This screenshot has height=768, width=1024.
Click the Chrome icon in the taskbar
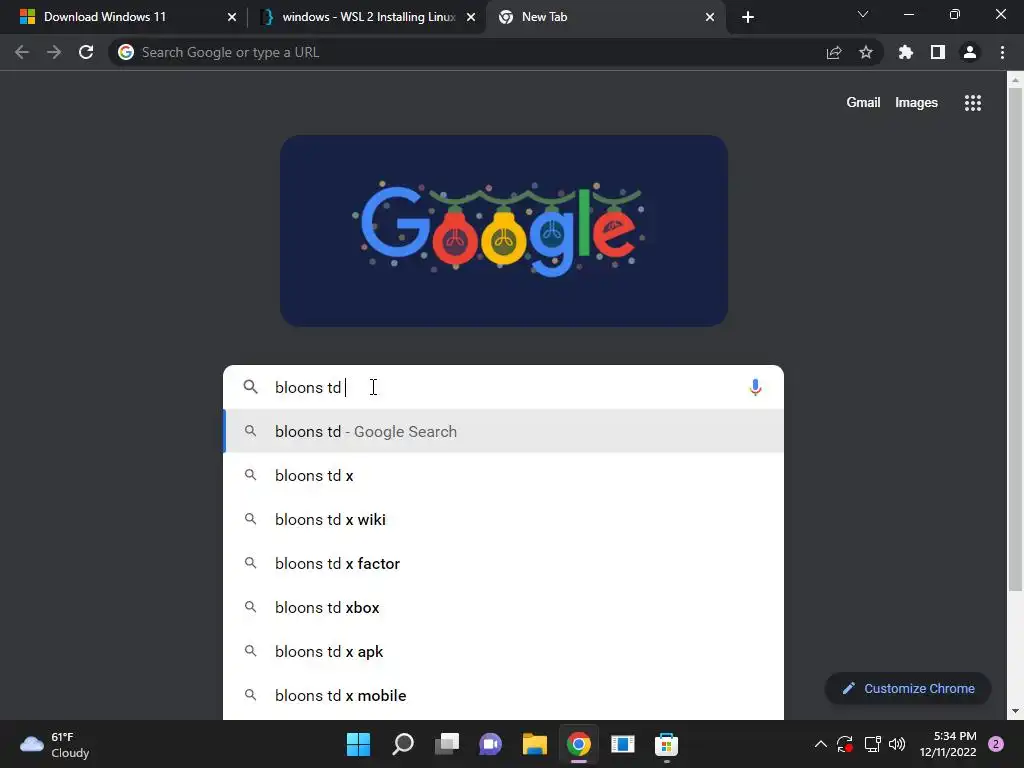(x=579, y=744)
